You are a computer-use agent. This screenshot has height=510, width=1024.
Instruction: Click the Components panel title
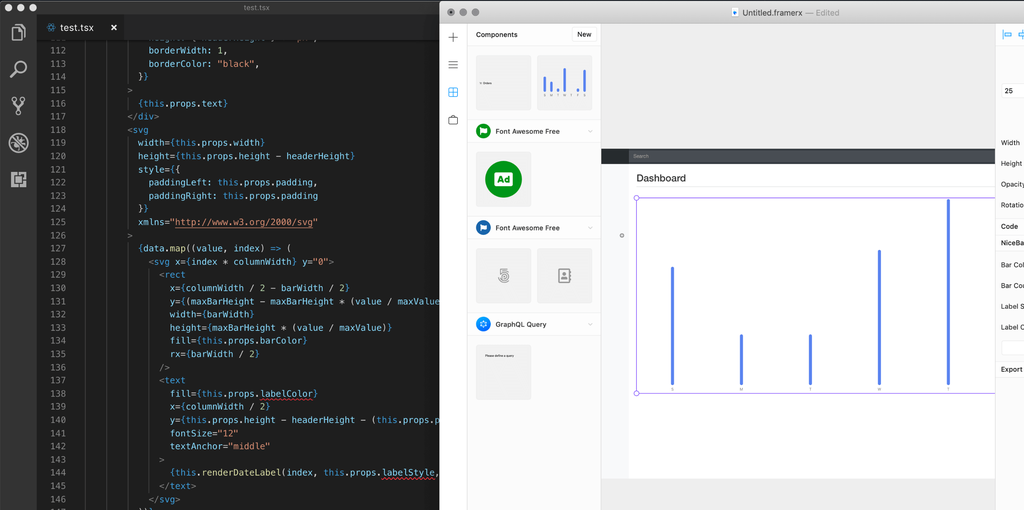[x=496, y=35]
